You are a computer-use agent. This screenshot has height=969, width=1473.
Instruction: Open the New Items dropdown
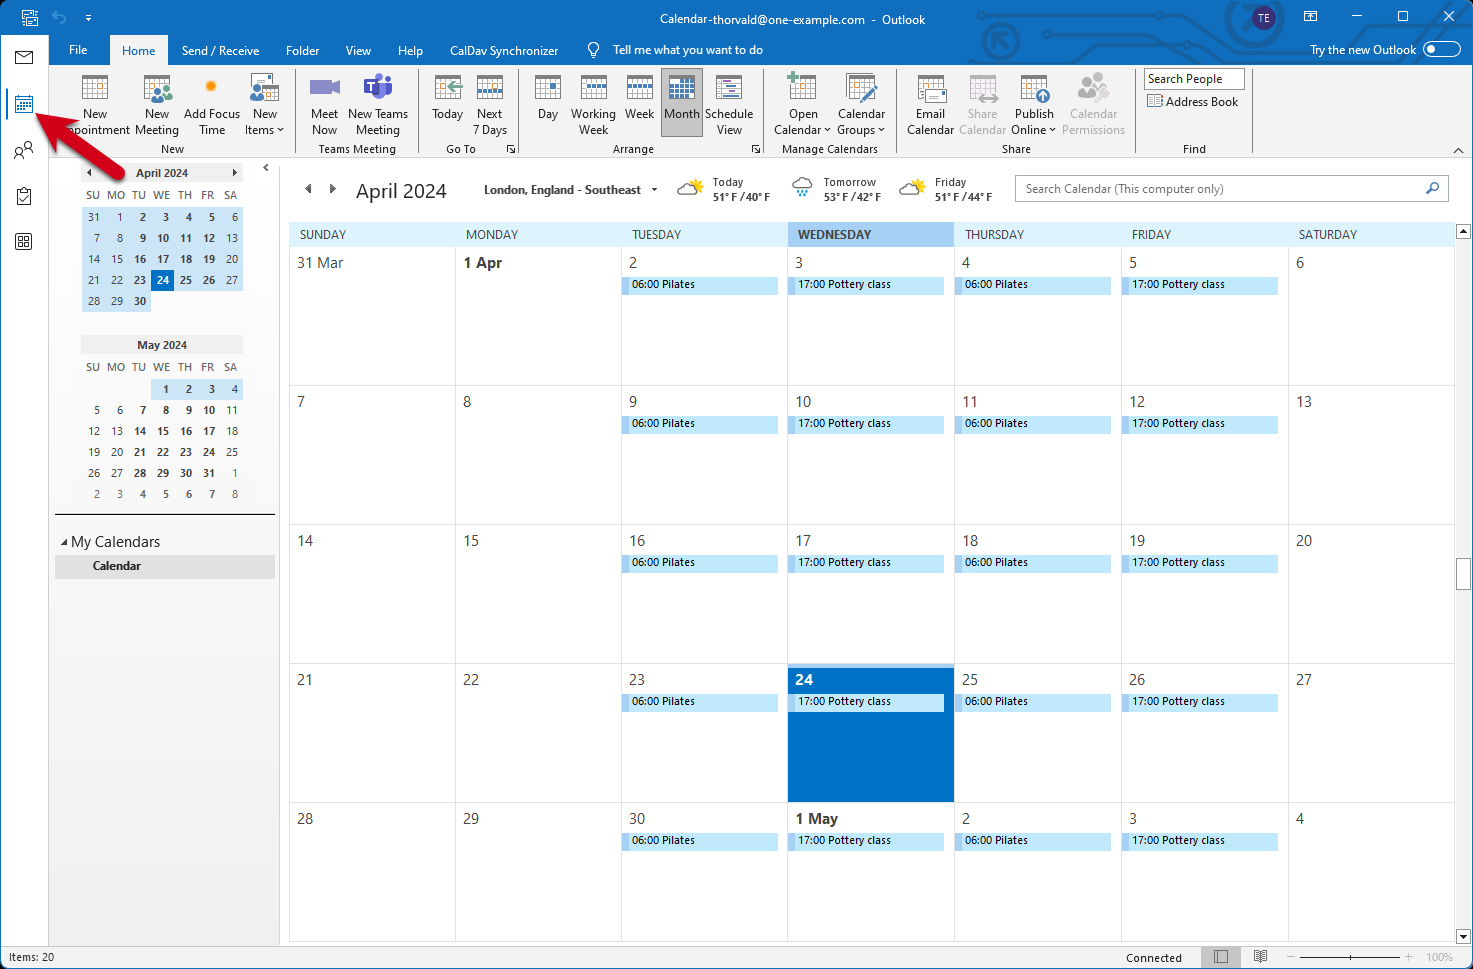(x=265, y=105)
